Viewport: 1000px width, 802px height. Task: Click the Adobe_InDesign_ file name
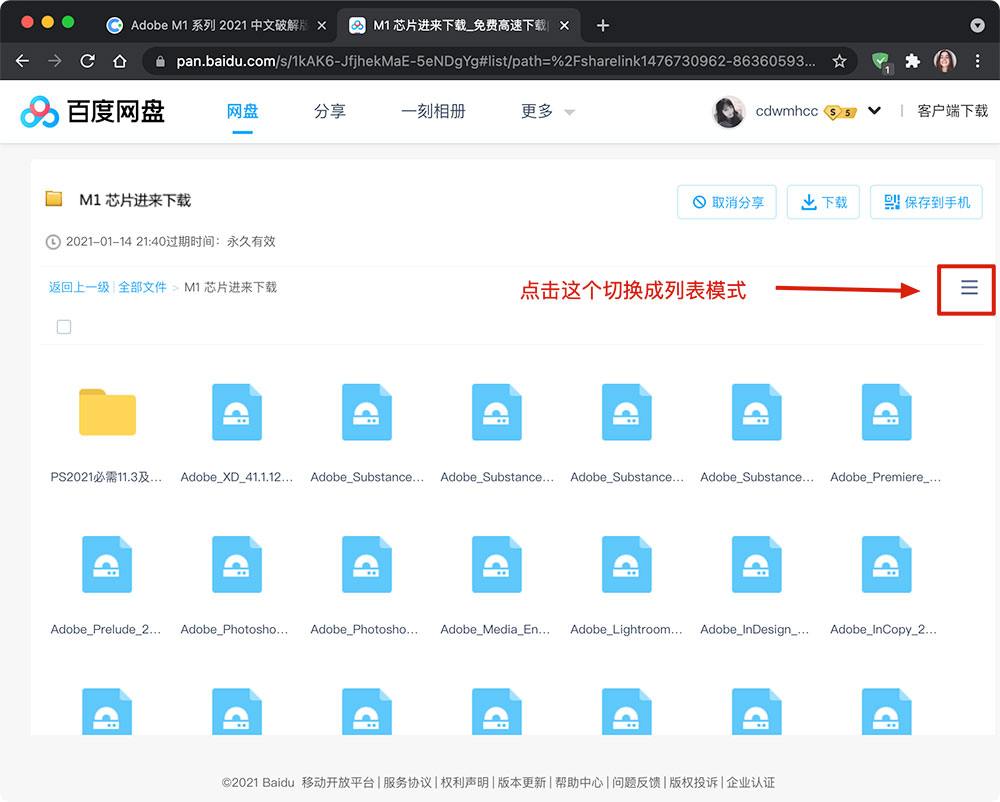(x=755, y=629)
